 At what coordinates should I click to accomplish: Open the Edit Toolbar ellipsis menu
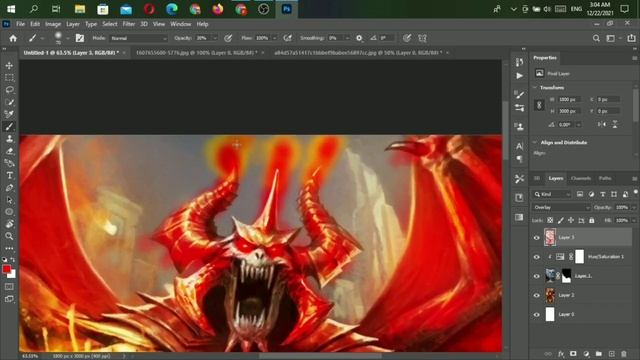click(9, 248)
